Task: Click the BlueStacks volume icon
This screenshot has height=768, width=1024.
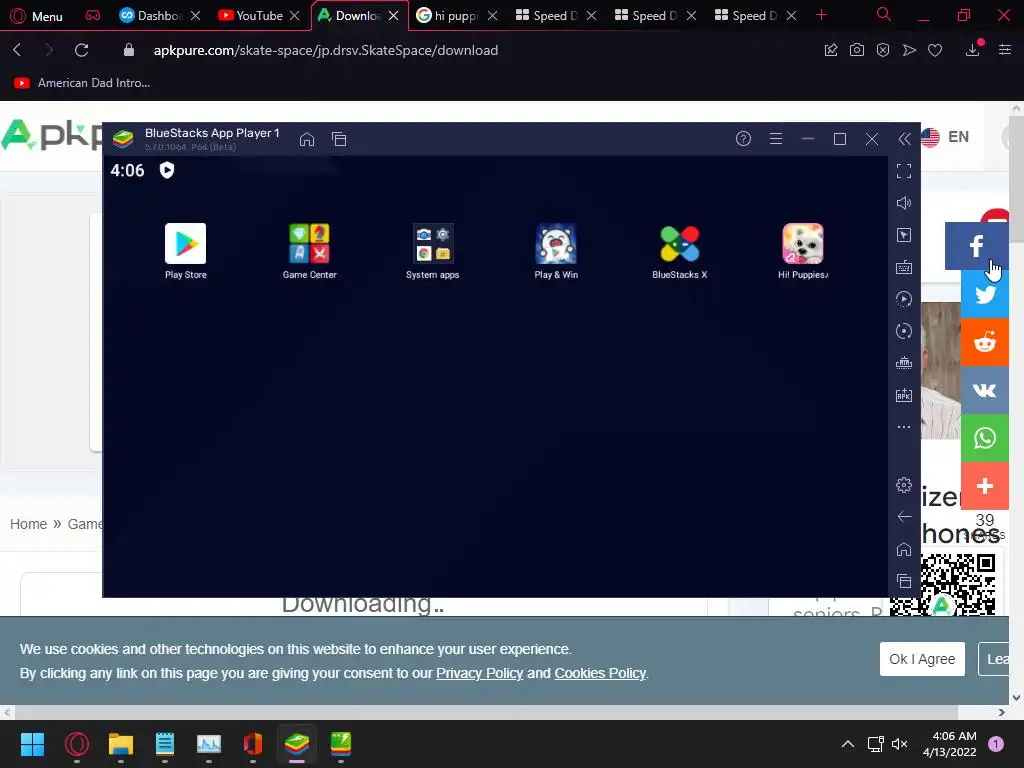Action: 904,203
